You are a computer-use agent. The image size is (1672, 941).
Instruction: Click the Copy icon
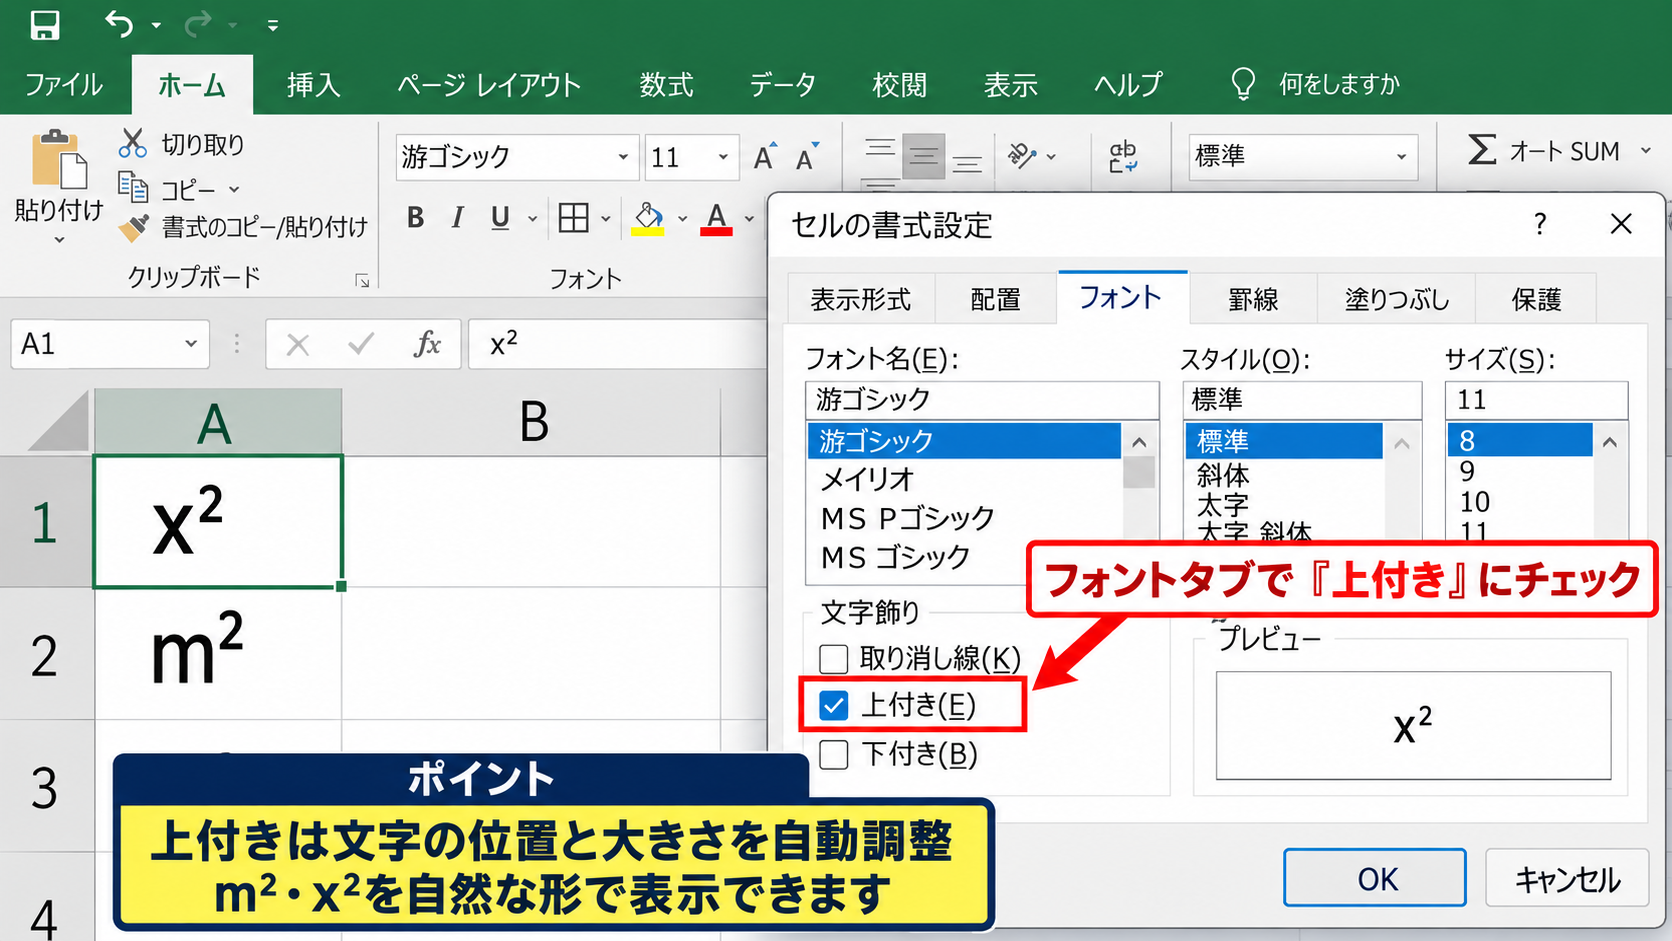(132, 188)
